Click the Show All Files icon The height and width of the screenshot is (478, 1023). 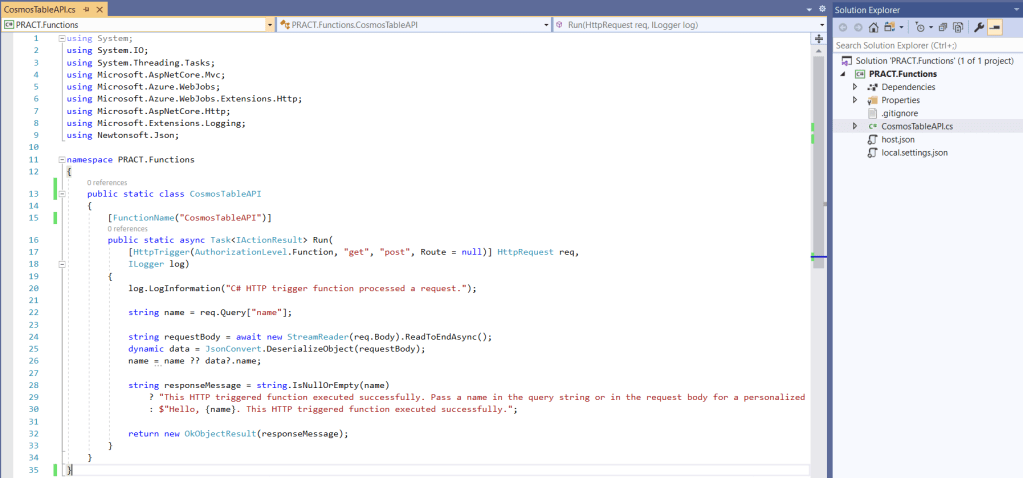point(958,27)
